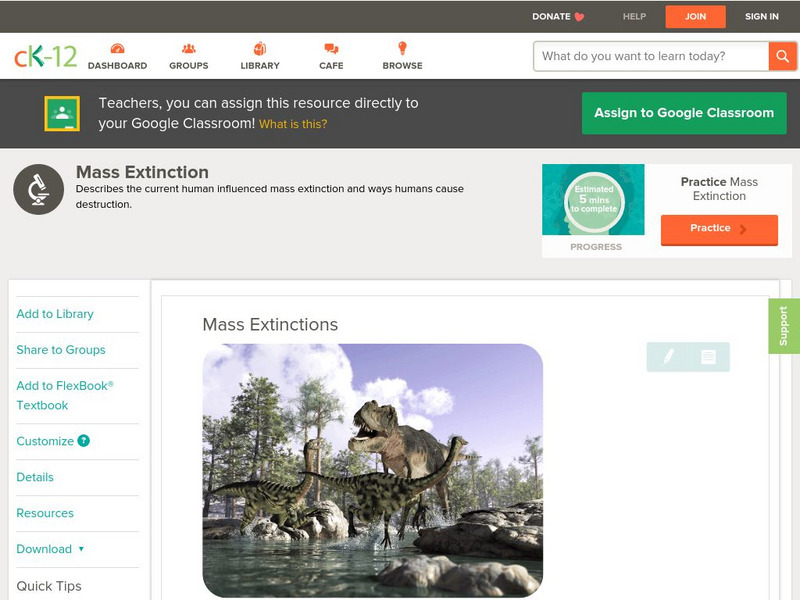Click GROUPS in navigation

point(189,66)
